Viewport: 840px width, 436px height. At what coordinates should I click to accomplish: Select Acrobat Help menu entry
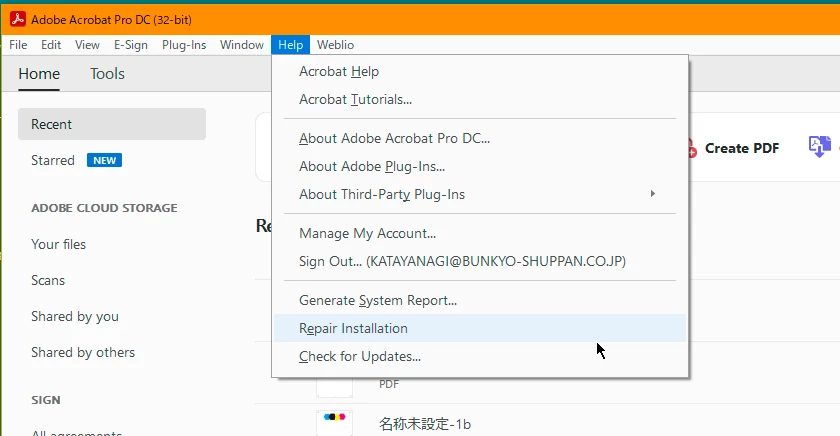480,71
